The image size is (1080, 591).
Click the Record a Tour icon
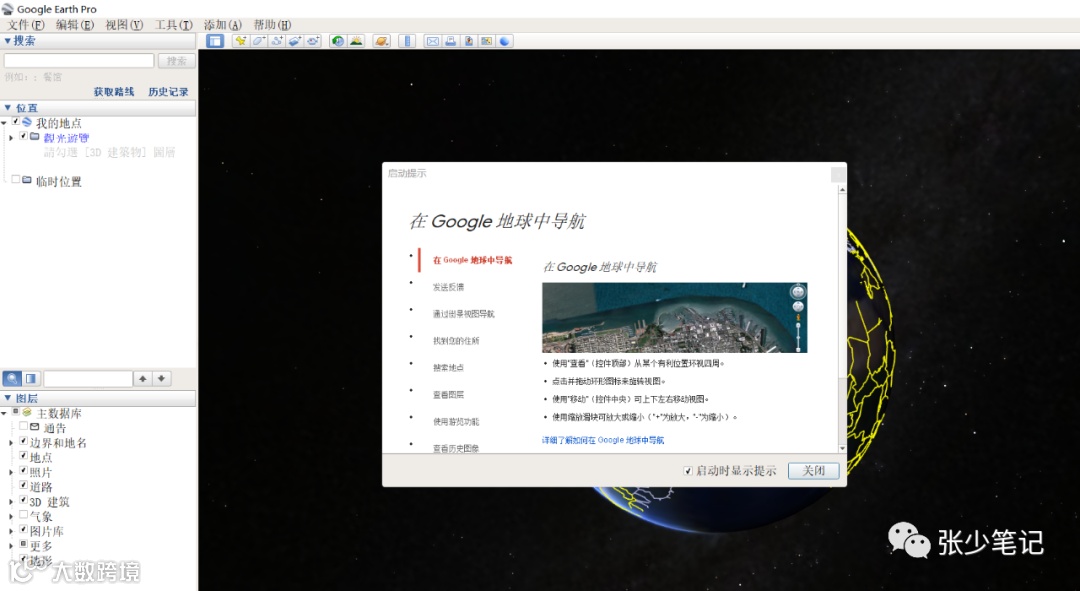pos(313,41)
